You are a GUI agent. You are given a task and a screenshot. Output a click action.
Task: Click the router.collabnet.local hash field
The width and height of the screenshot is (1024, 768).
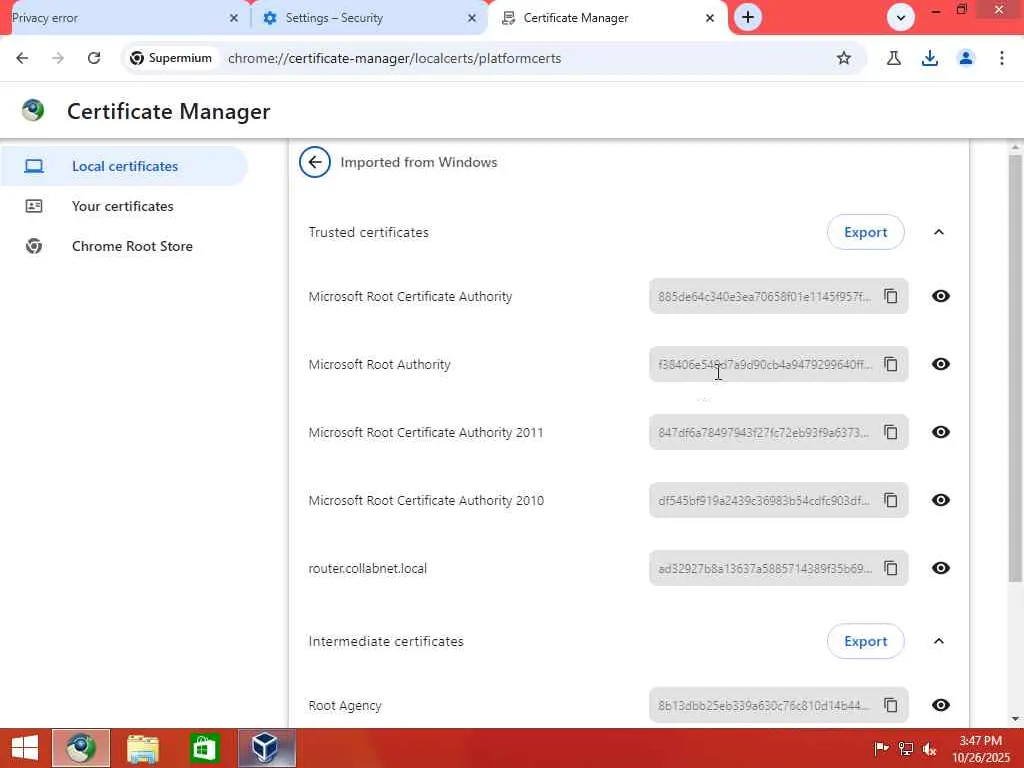click(x=778, y=568)
